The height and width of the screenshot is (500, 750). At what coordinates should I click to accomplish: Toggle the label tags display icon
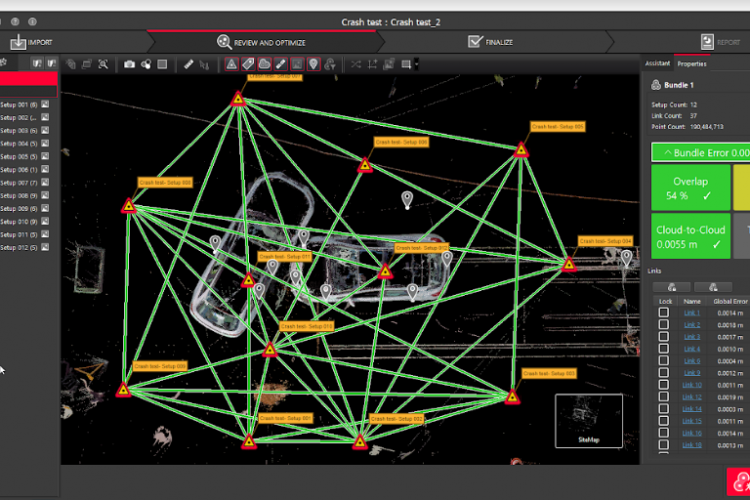[248, 64]
